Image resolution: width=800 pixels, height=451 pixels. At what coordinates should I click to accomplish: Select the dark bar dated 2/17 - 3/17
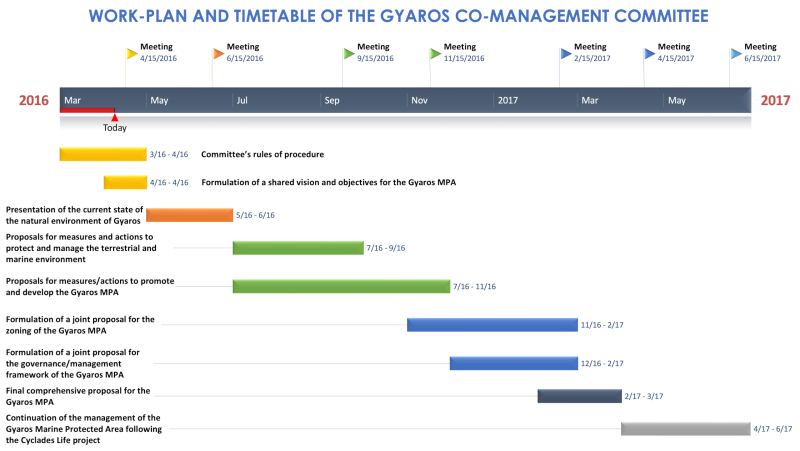579,396
